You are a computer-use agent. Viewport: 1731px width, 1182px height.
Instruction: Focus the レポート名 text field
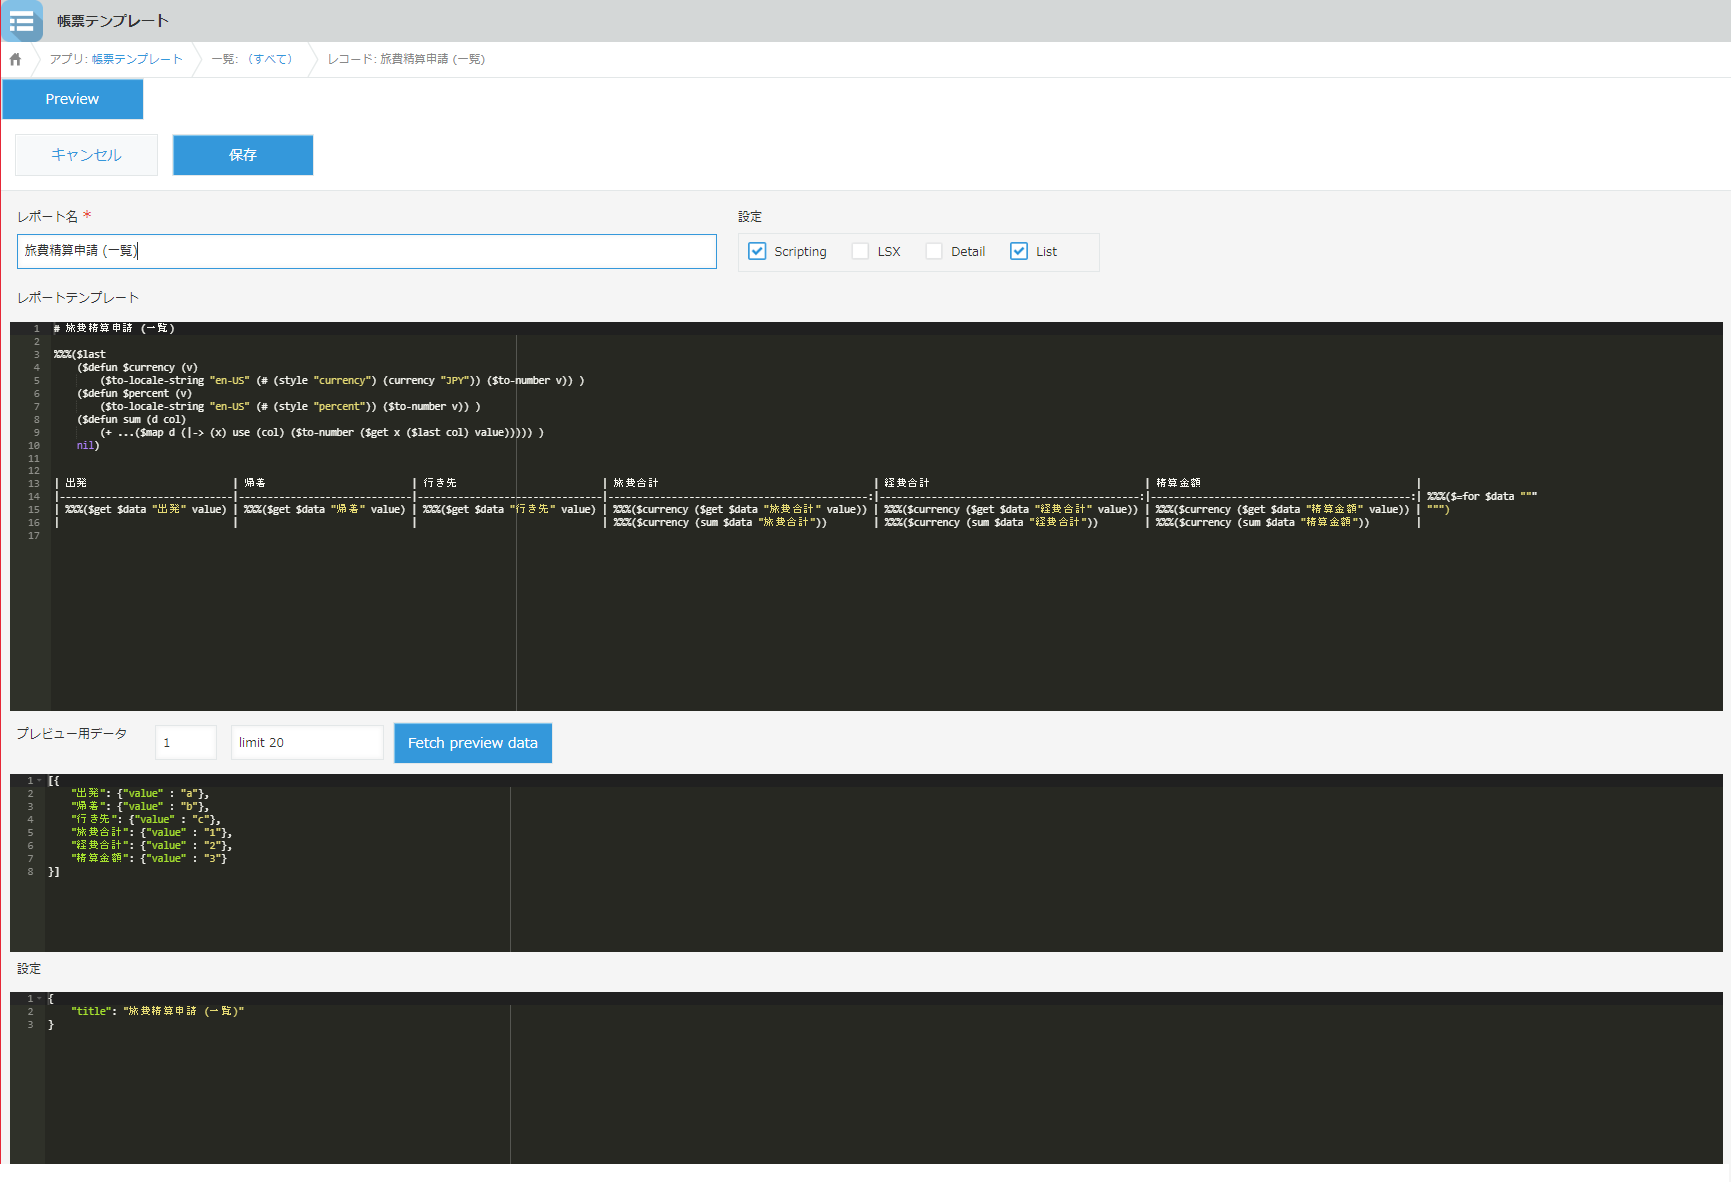coord(367,251)
